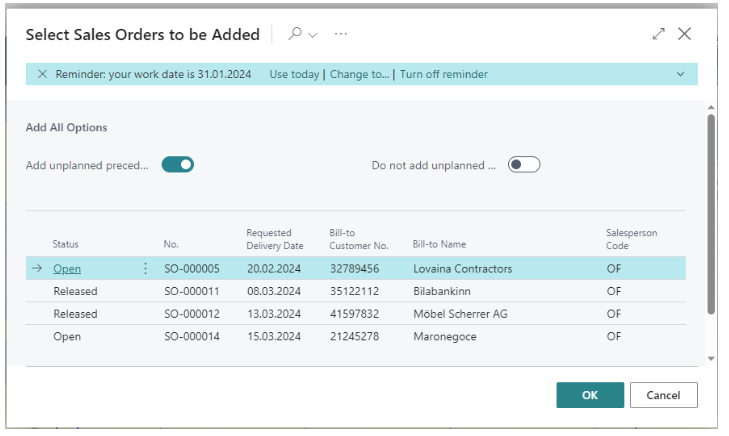Click the Cancel button

click(663, 395)
